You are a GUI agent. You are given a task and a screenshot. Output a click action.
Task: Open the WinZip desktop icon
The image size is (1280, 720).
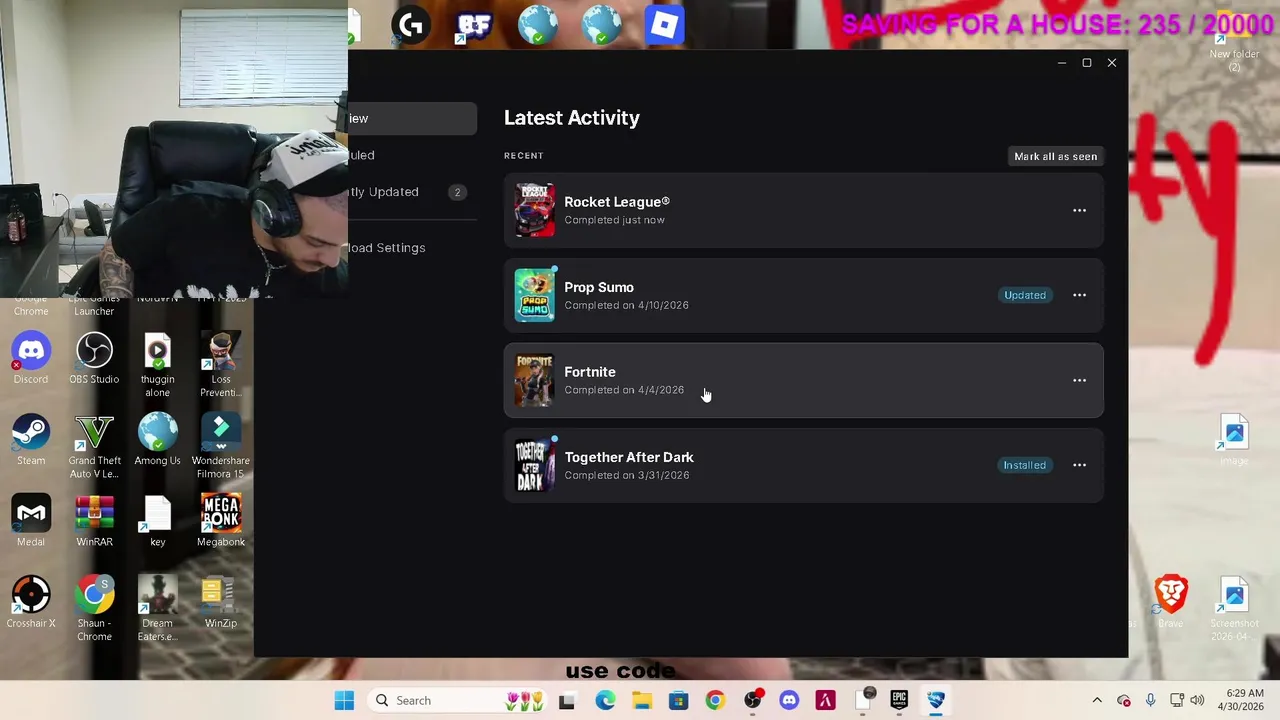click(221, 603)
